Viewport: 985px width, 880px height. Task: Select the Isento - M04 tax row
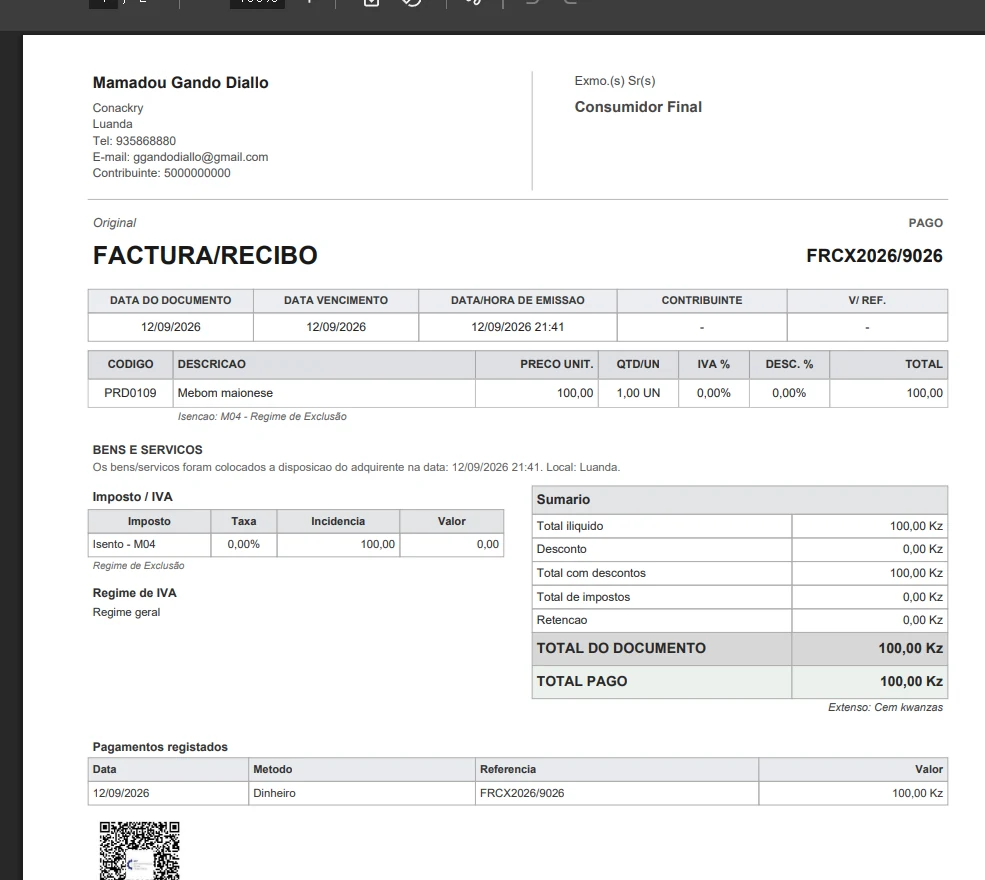click(x=296, y=545)
